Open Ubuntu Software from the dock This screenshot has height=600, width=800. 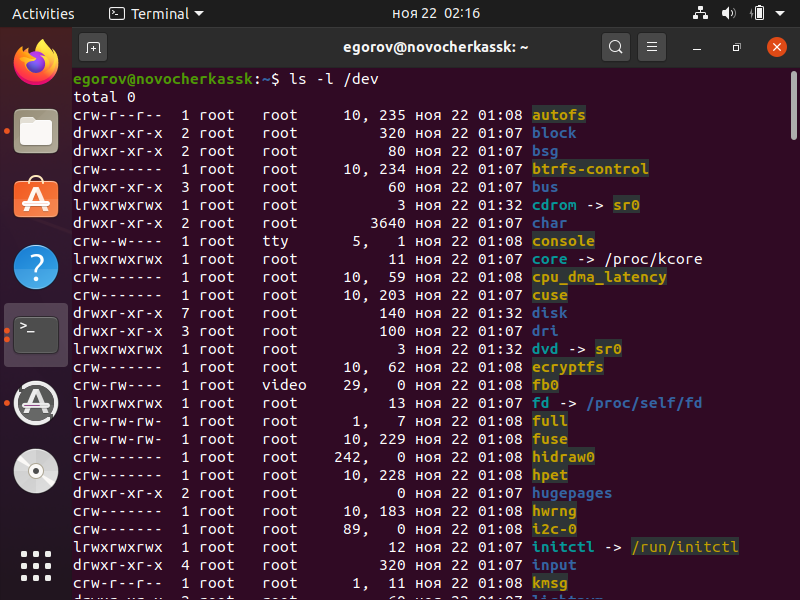[x=36, y=198]
